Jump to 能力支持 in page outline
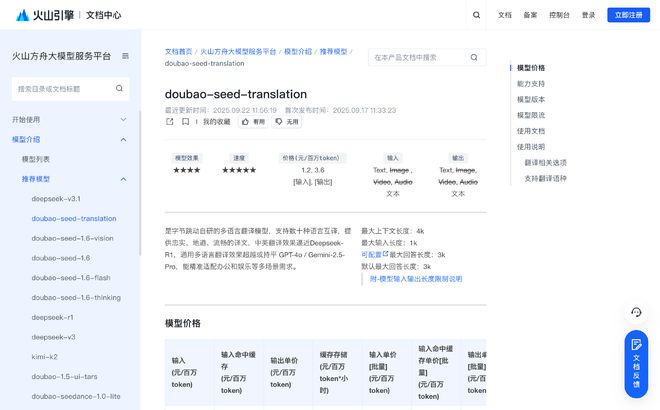Viewport: 660px width, 410px height. (x=531, y=84)
